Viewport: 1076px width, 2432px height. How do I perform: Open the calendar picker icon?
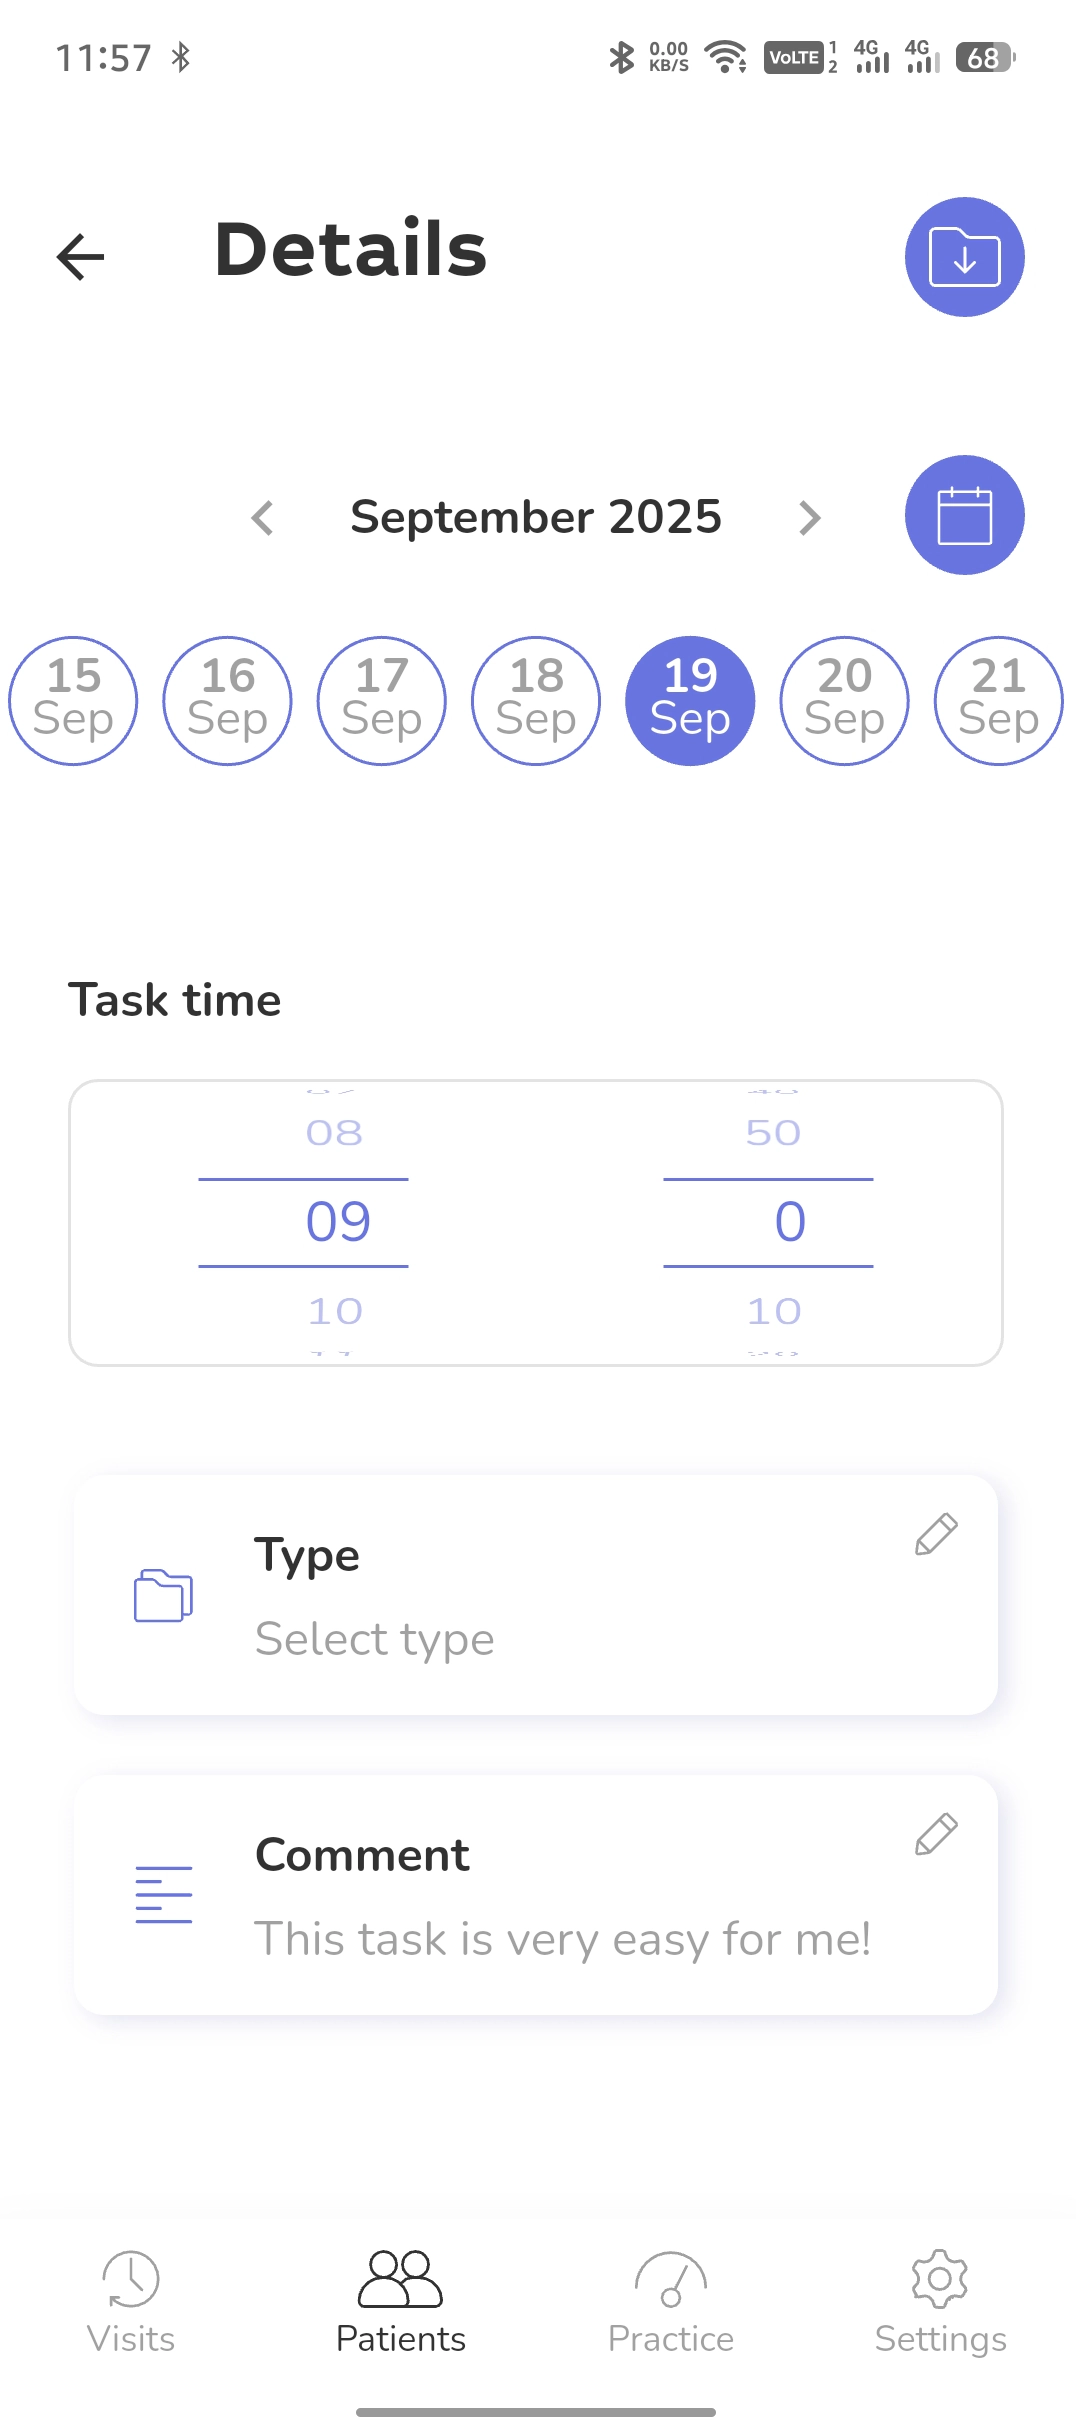tap(963, 515)
